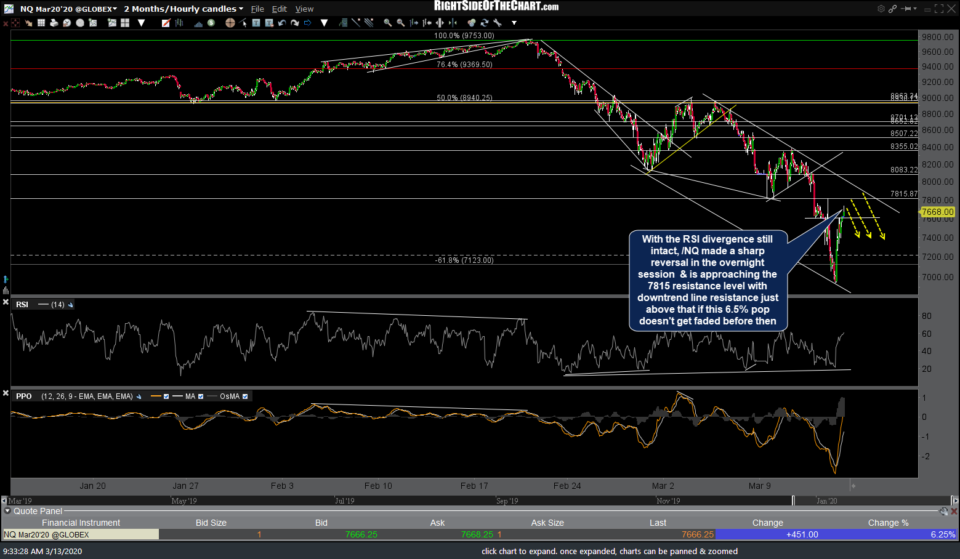Click the timeline scrollbar left arrow
The image size is (960, 559).
(4, 501)
